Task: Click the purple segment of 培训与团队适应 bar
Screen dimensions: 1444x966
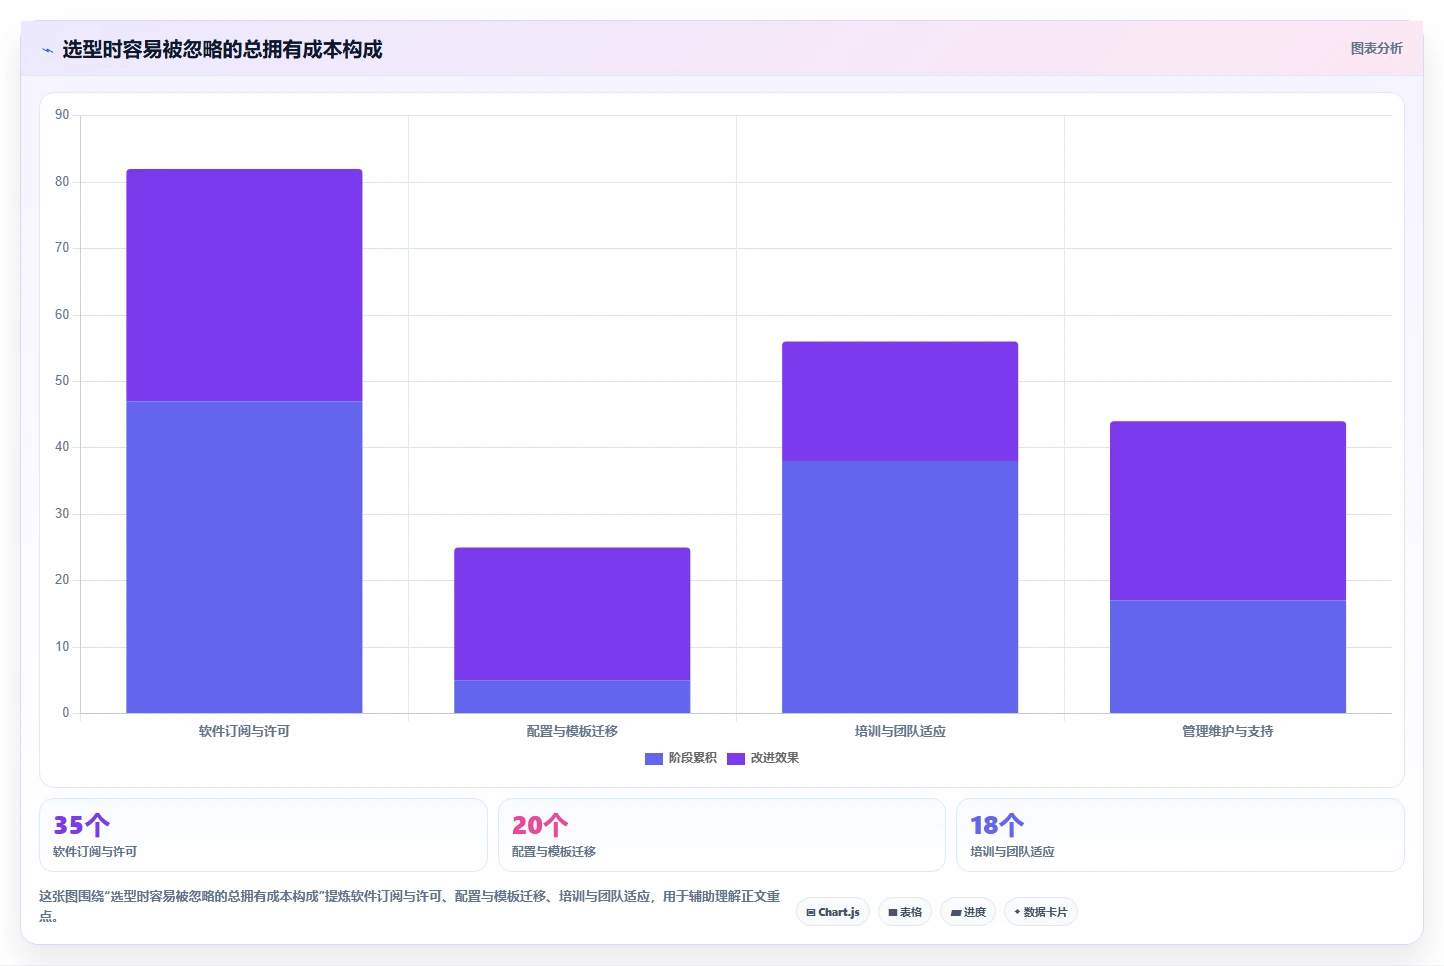Action: [900, 401]
